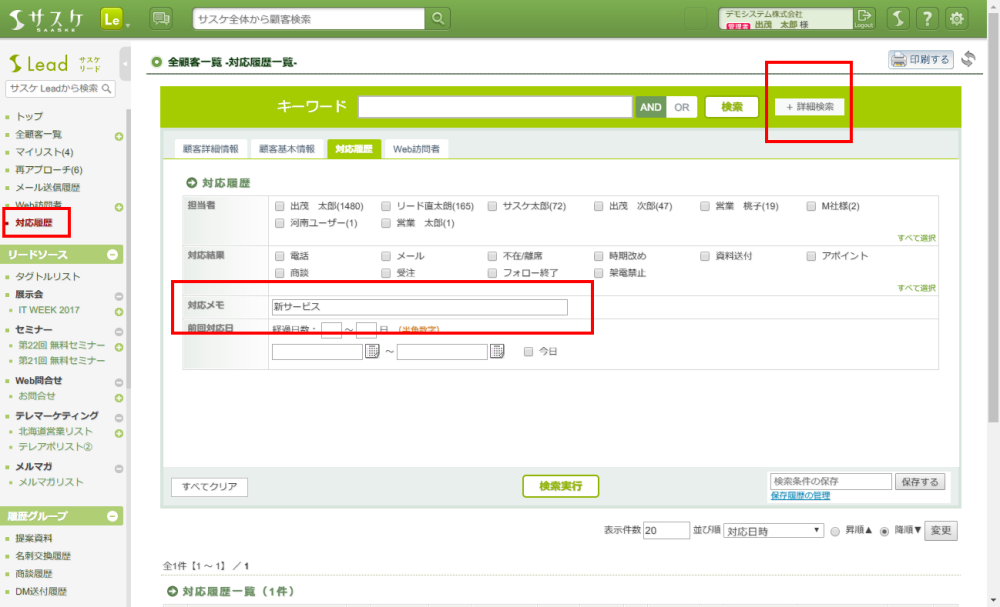The height and width of the screenshot is (607, 1000).
Task: Click the magnifier search icon in top bar
Action: 438,19
